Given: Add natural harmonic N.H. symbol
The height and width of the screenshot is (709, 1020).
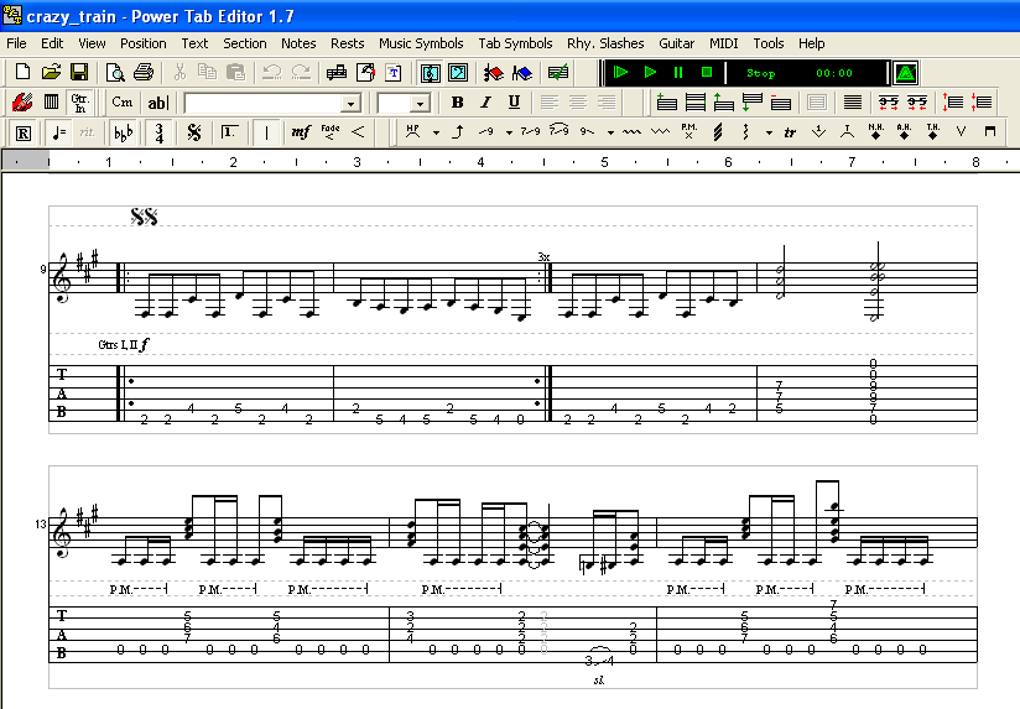Looking at the screenshot, I should tap(876, 132).
